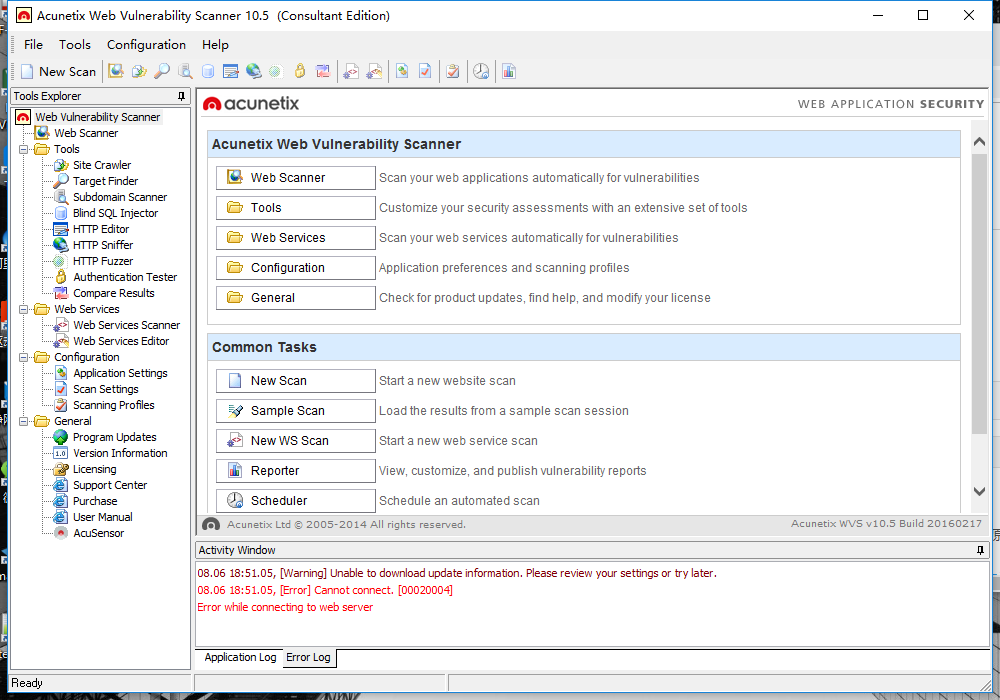This screenshot has width=1000, height=700.
Task: Click the Scheduler button under Common Tasks
Action: 295,500
